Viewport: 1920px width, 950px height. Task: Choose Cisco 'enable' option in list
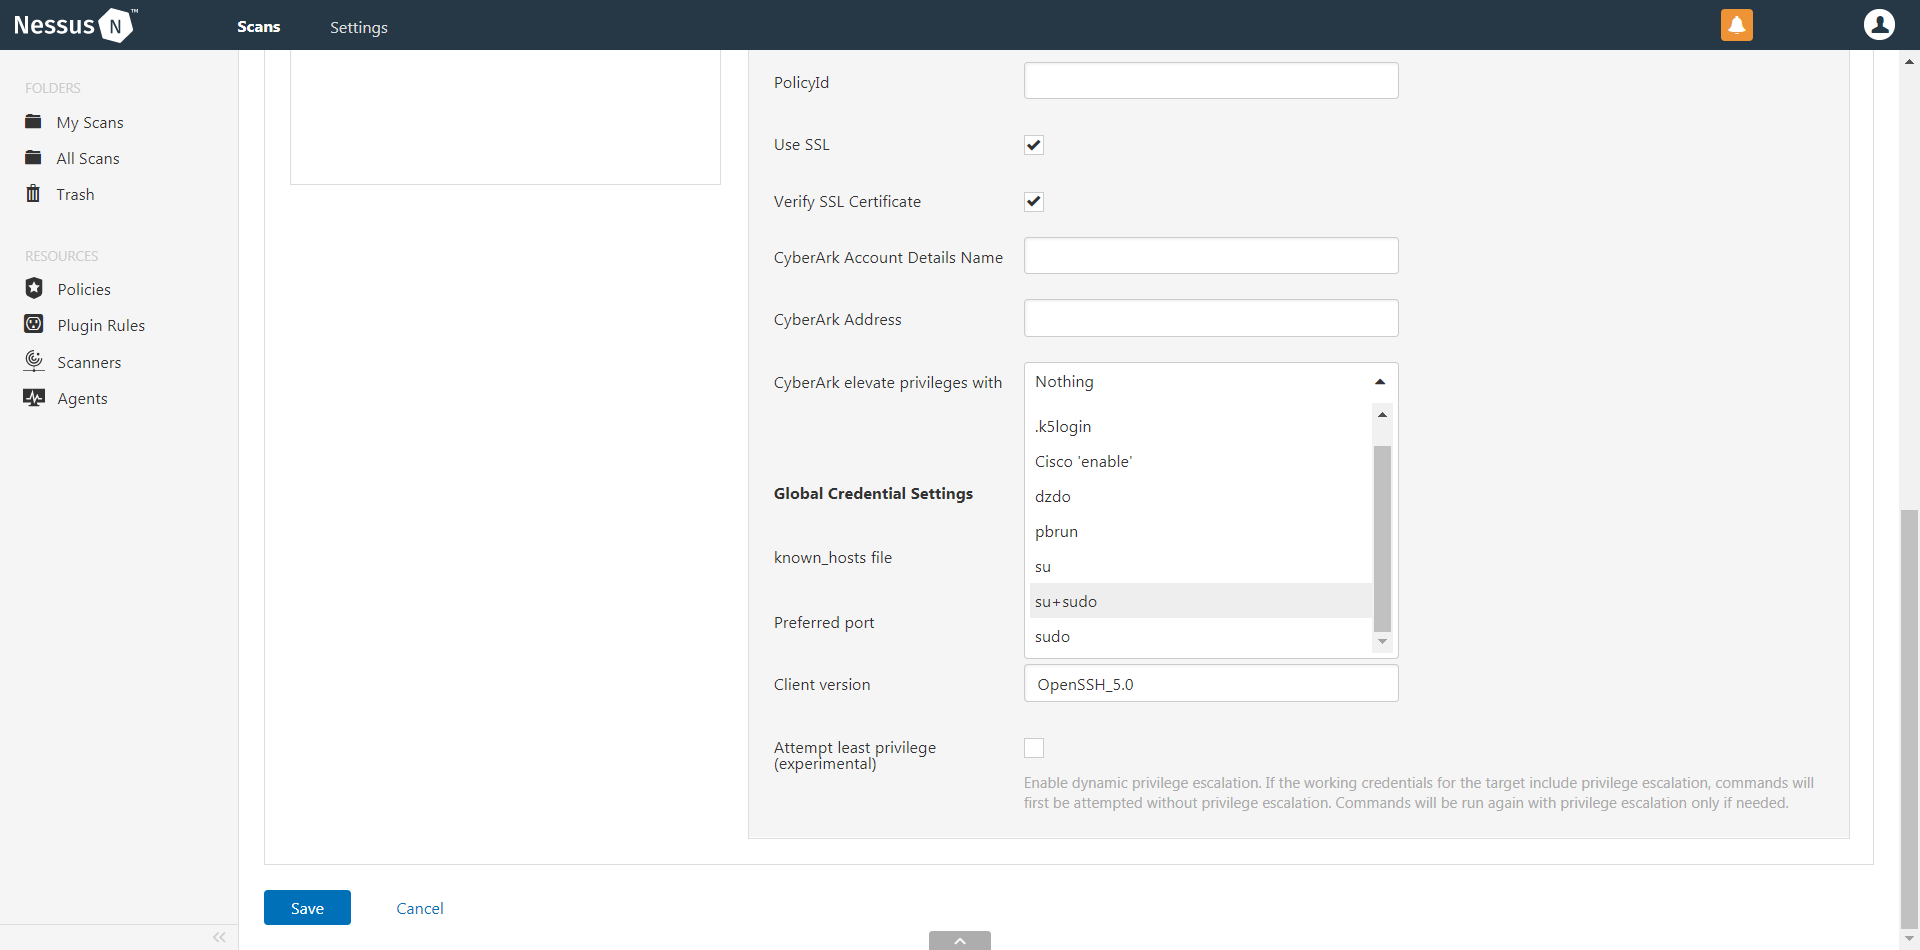[1083, 461]
